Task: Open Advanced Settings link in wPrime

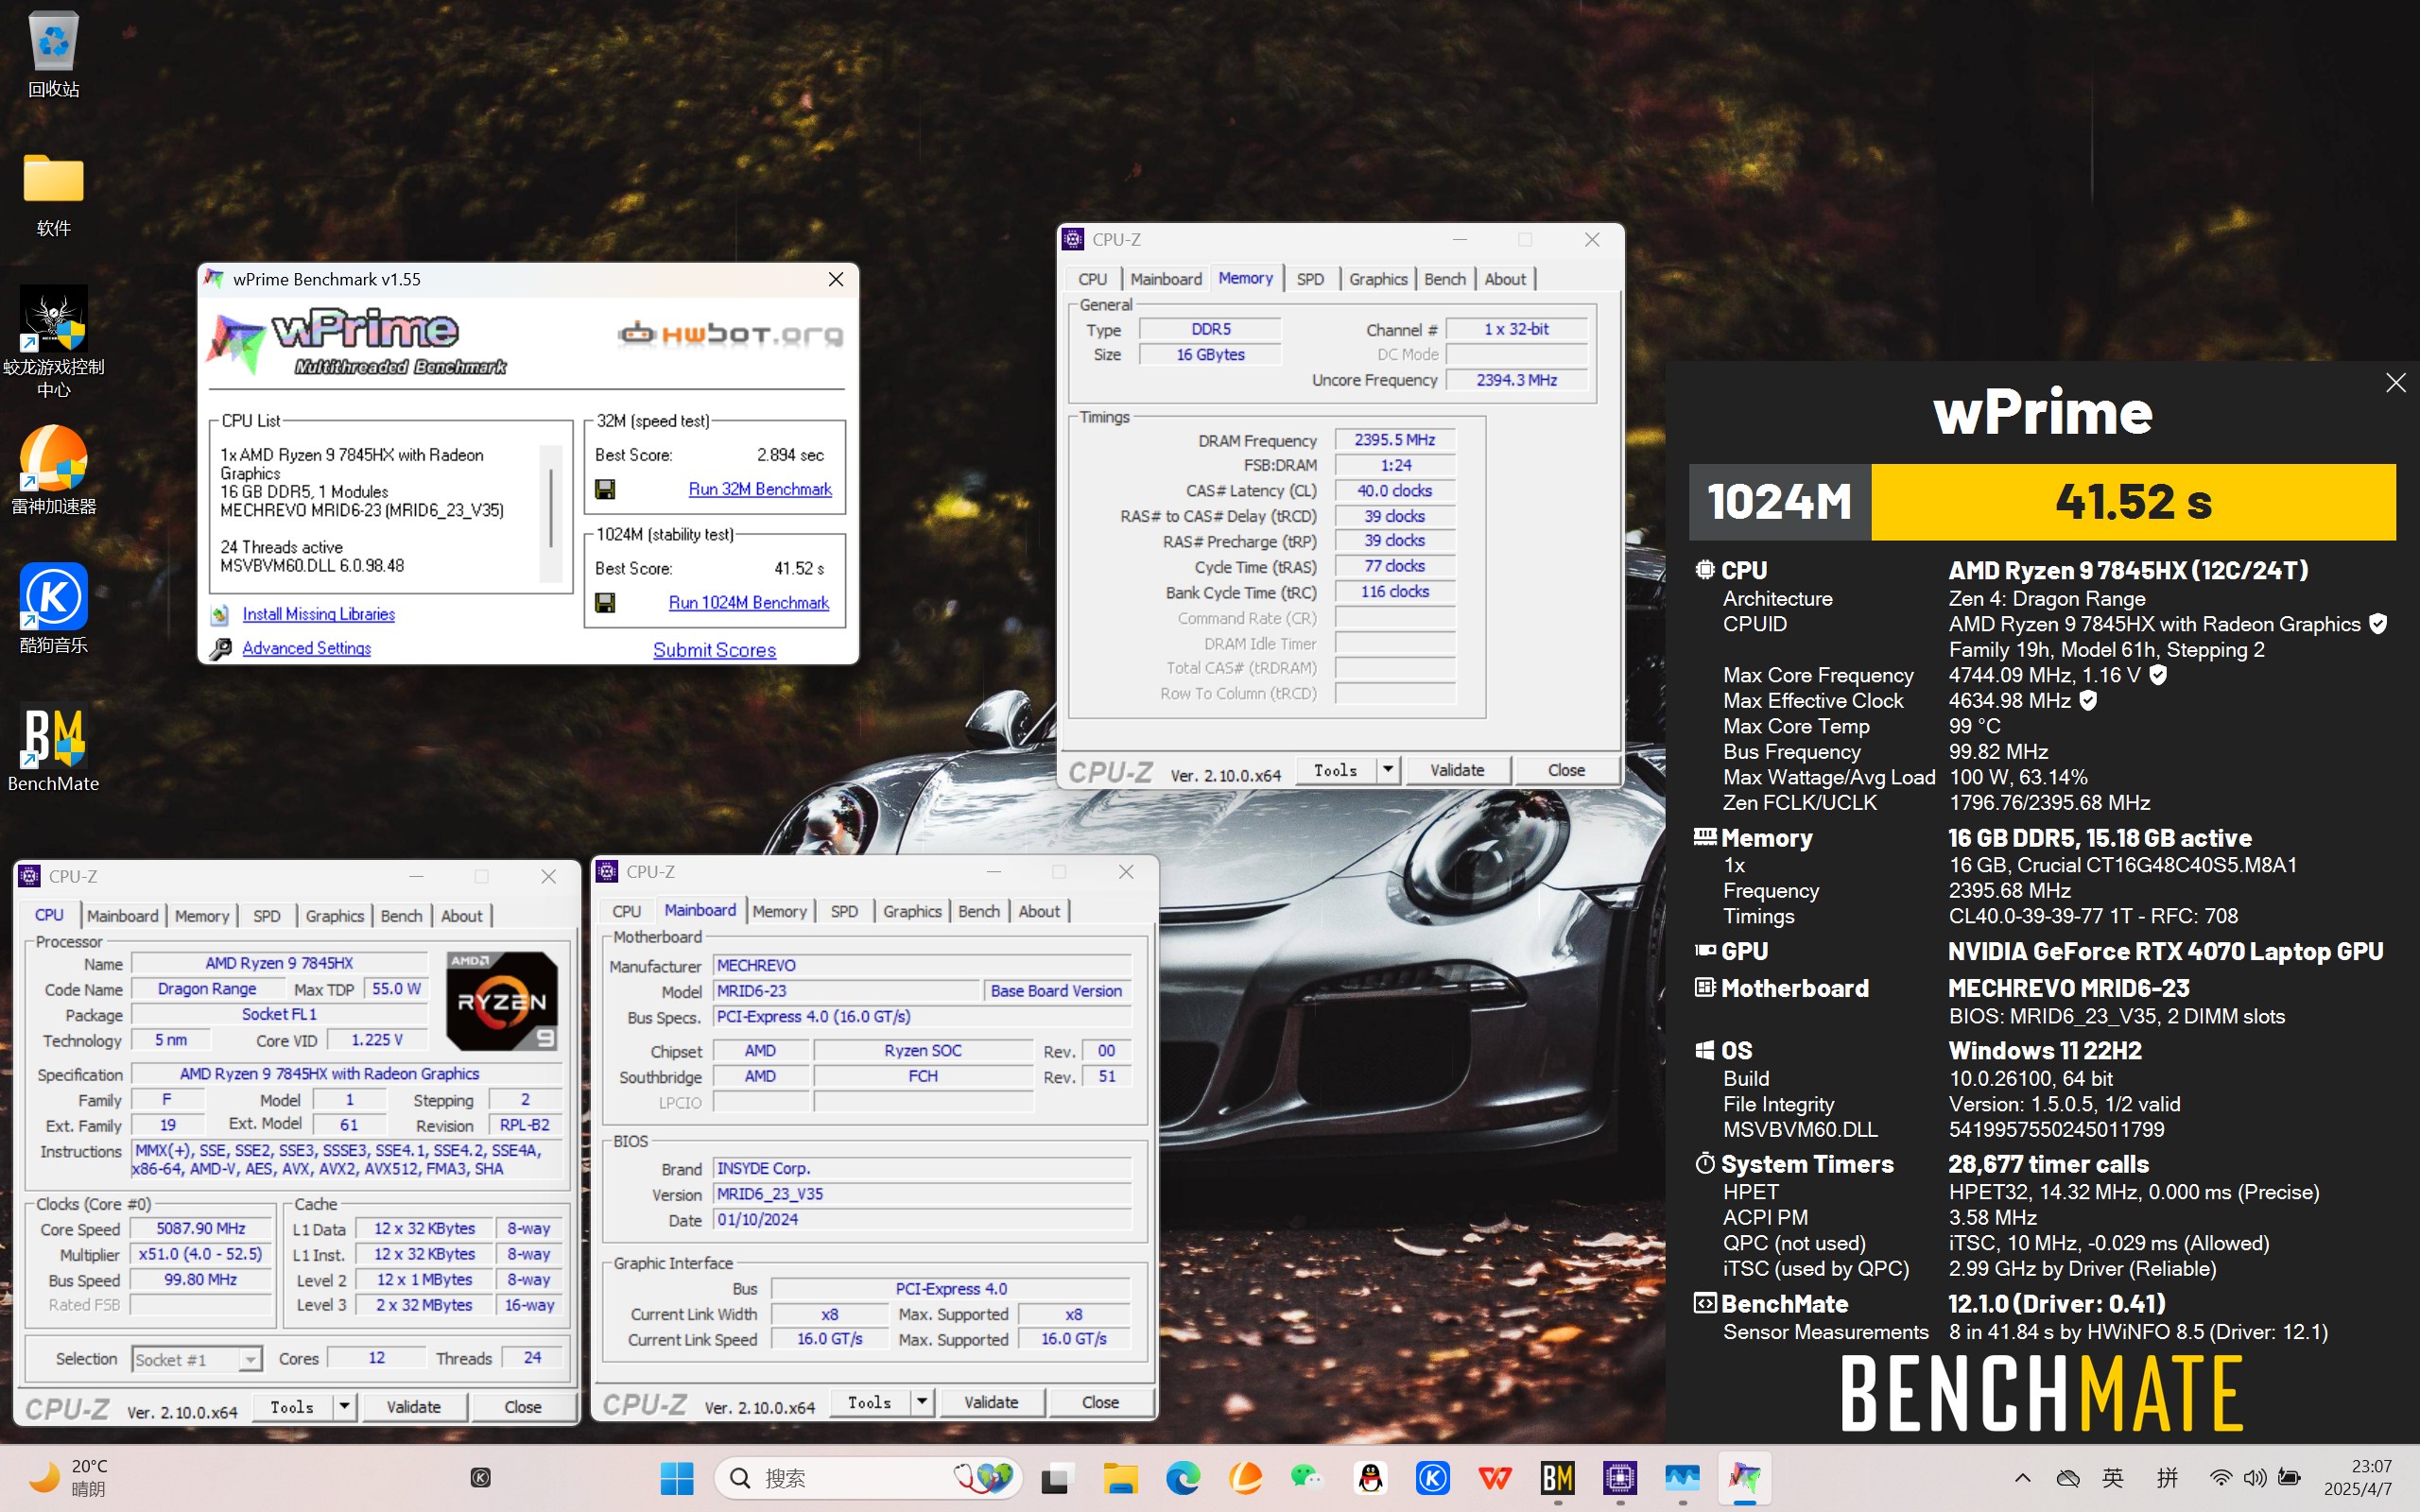Action: click(306, 648)
